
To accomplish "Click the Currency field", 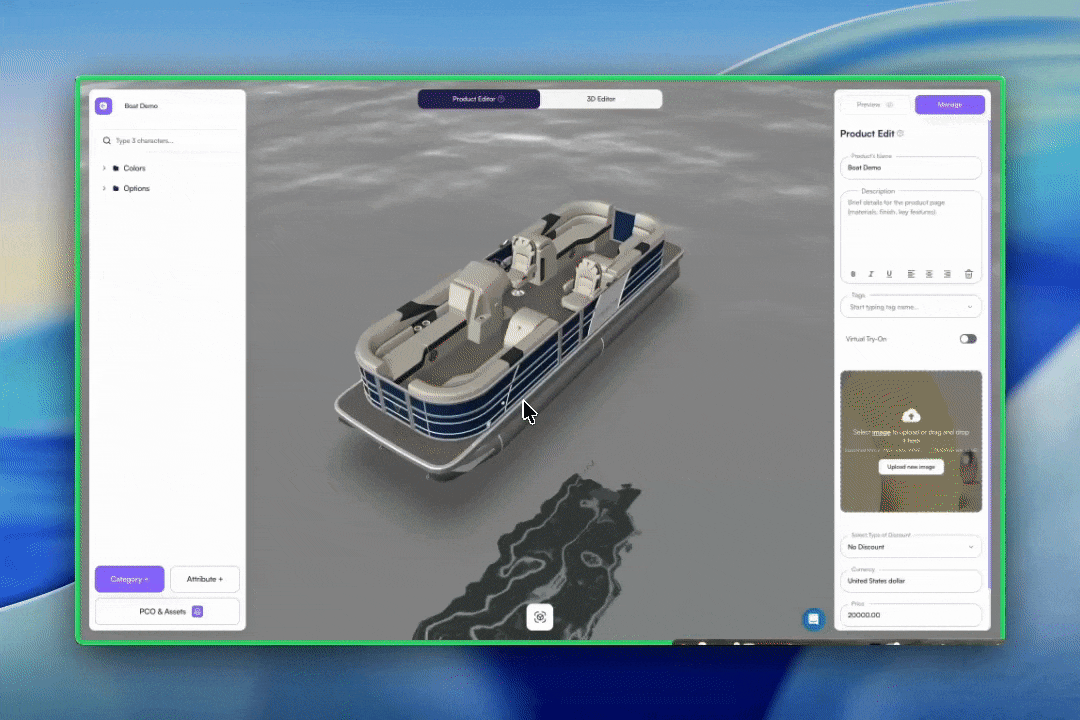I will pos(911,581).
